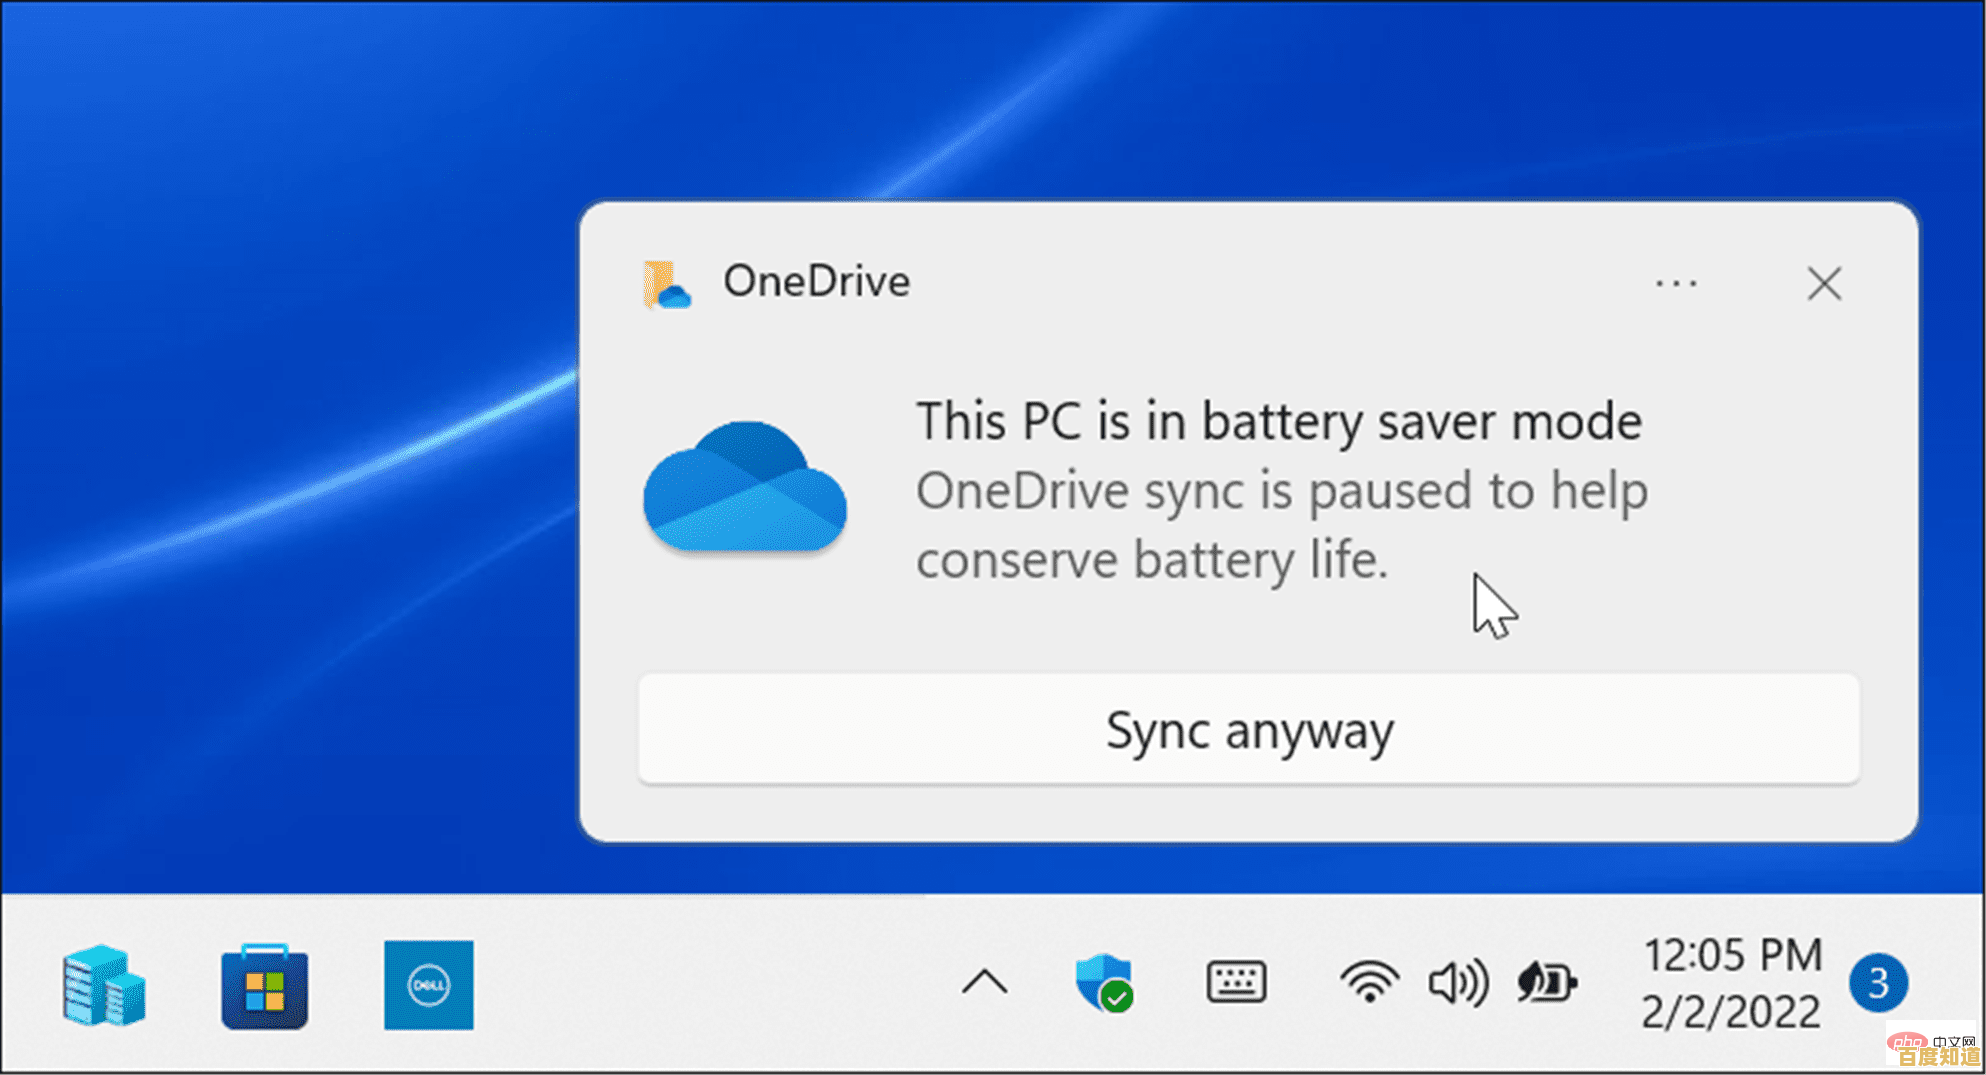
Task: Dismiss the OneDrive notification with the X
Action: pos(1824,284)
